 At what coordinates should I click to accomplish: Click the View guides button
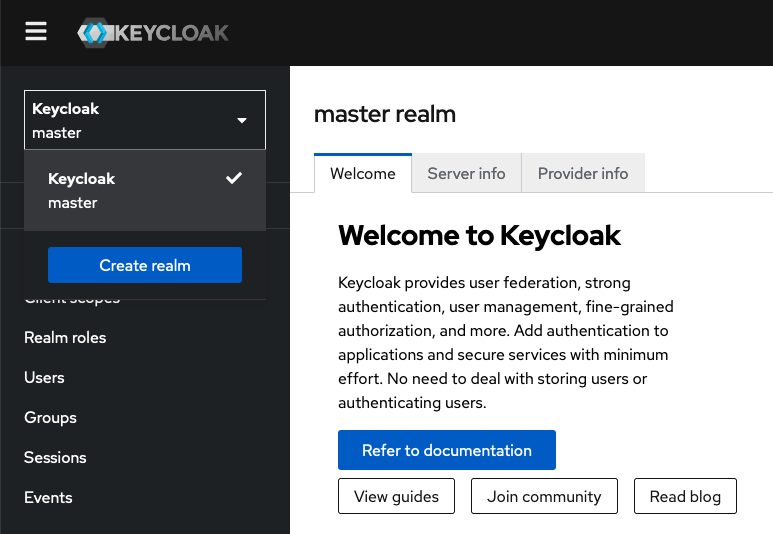click(396, 496)
